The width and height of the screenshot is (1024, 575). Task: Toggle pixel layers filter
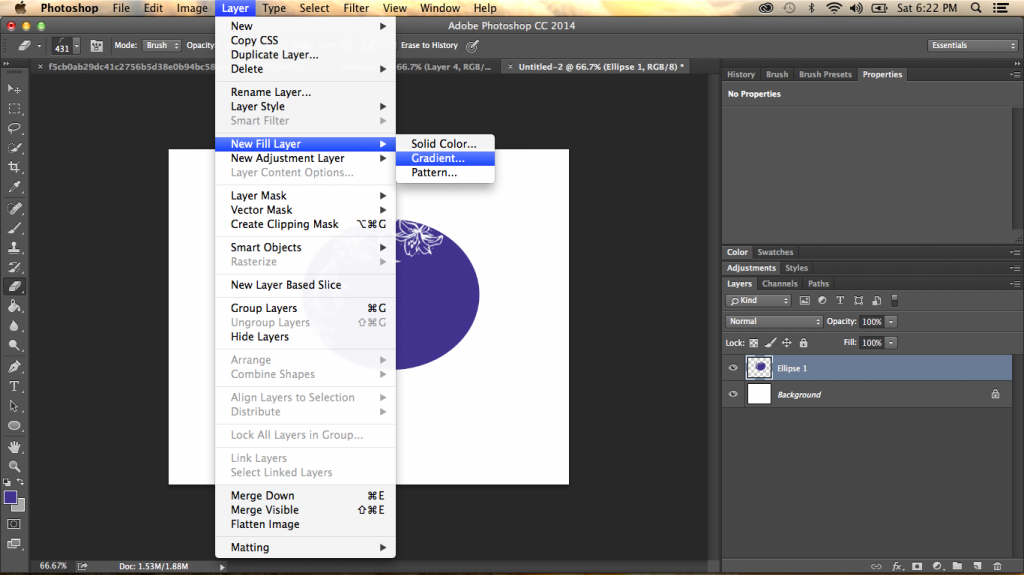[805, 301]
